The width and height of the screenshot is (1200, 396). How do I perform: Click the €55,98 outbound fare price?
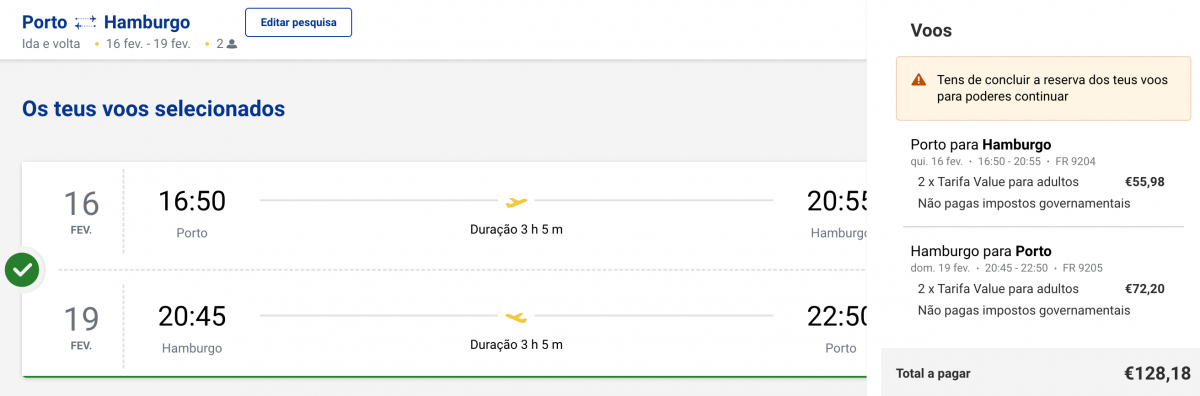(1145, 182)
